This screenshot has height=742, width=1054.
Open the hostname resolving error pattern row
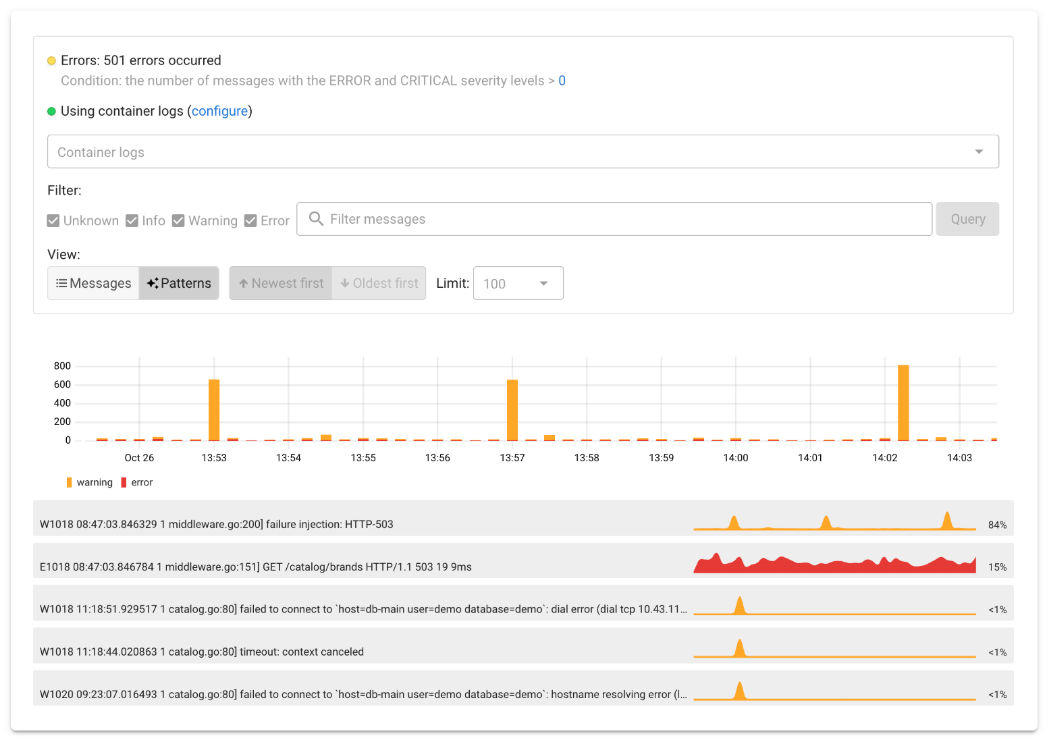[523, 688]
